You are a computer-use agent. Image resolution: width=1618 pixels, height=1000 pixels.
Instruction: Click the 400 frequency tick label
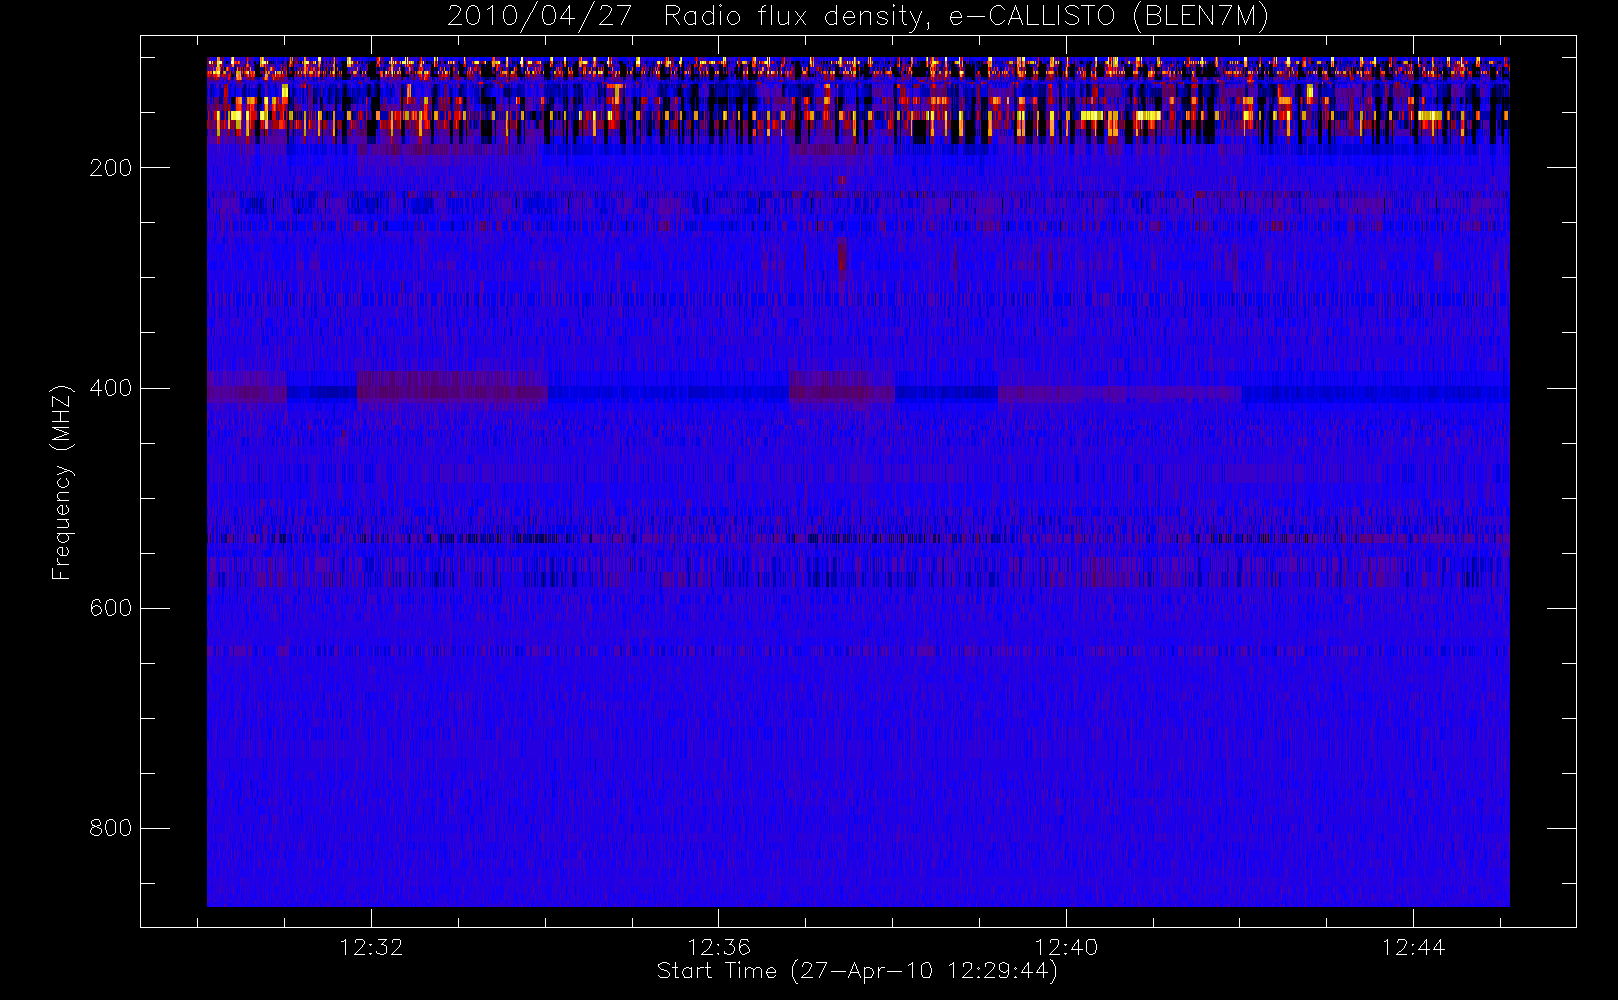tap(111, 388)
